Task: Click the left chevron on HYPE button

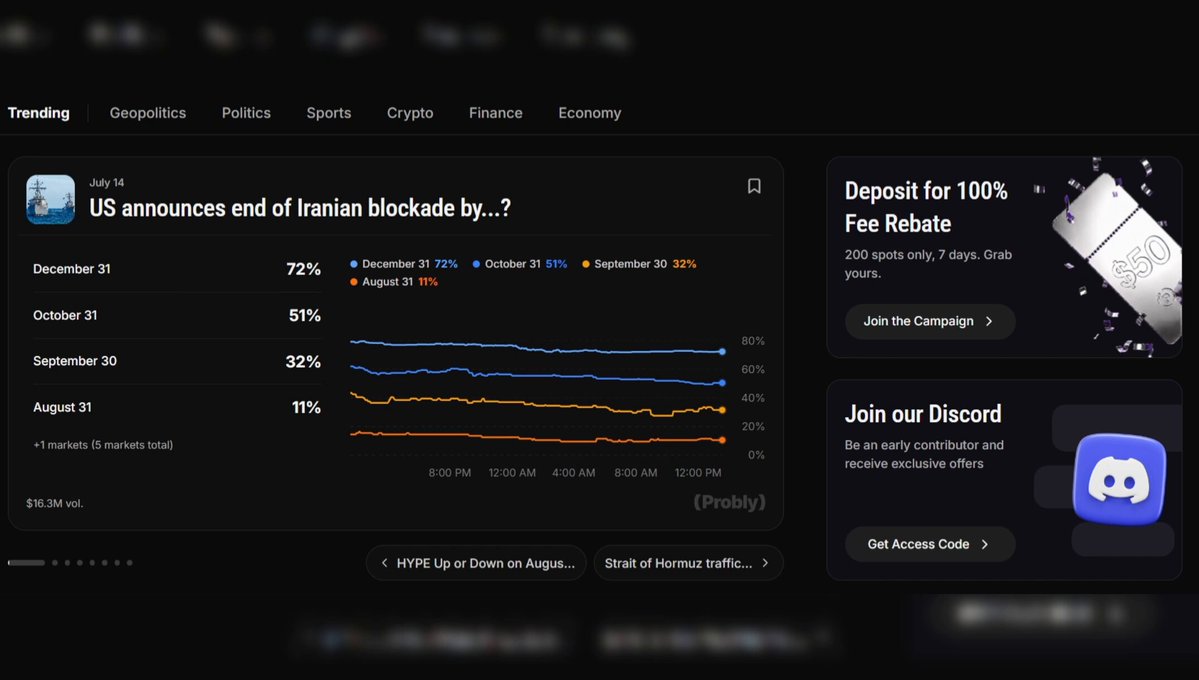Action: (385, 563)
